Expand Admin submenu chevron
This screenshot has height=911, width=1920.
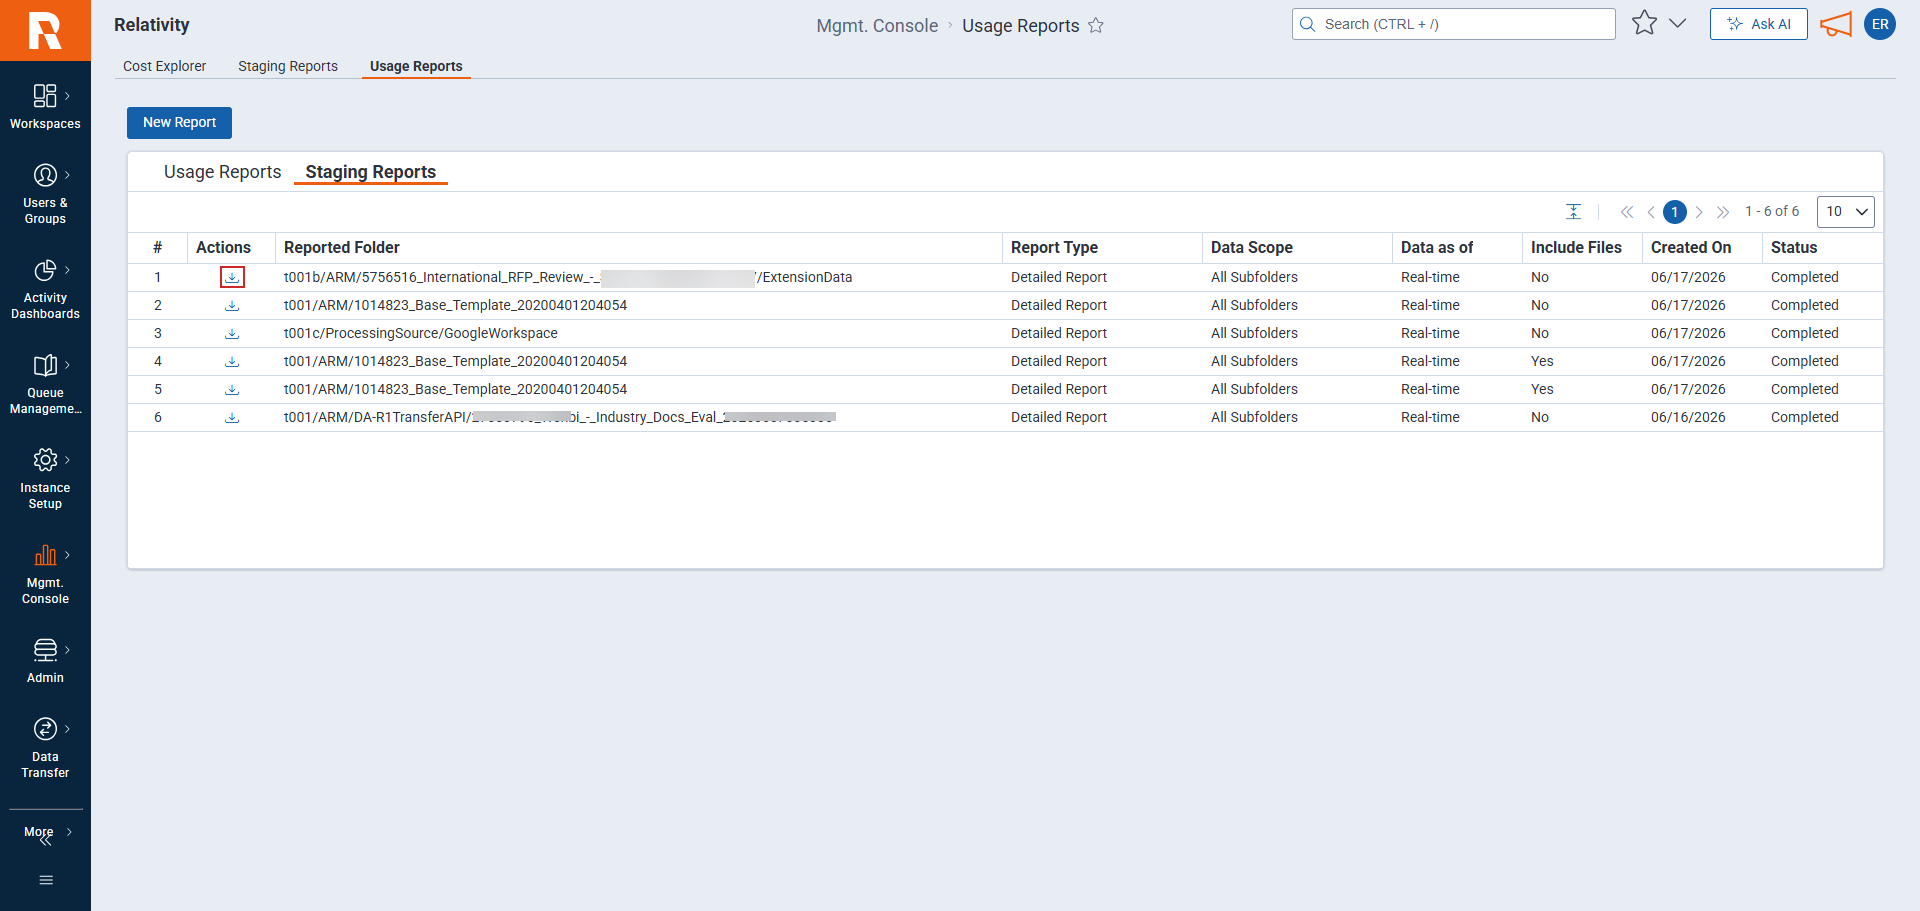pos(67,650)
